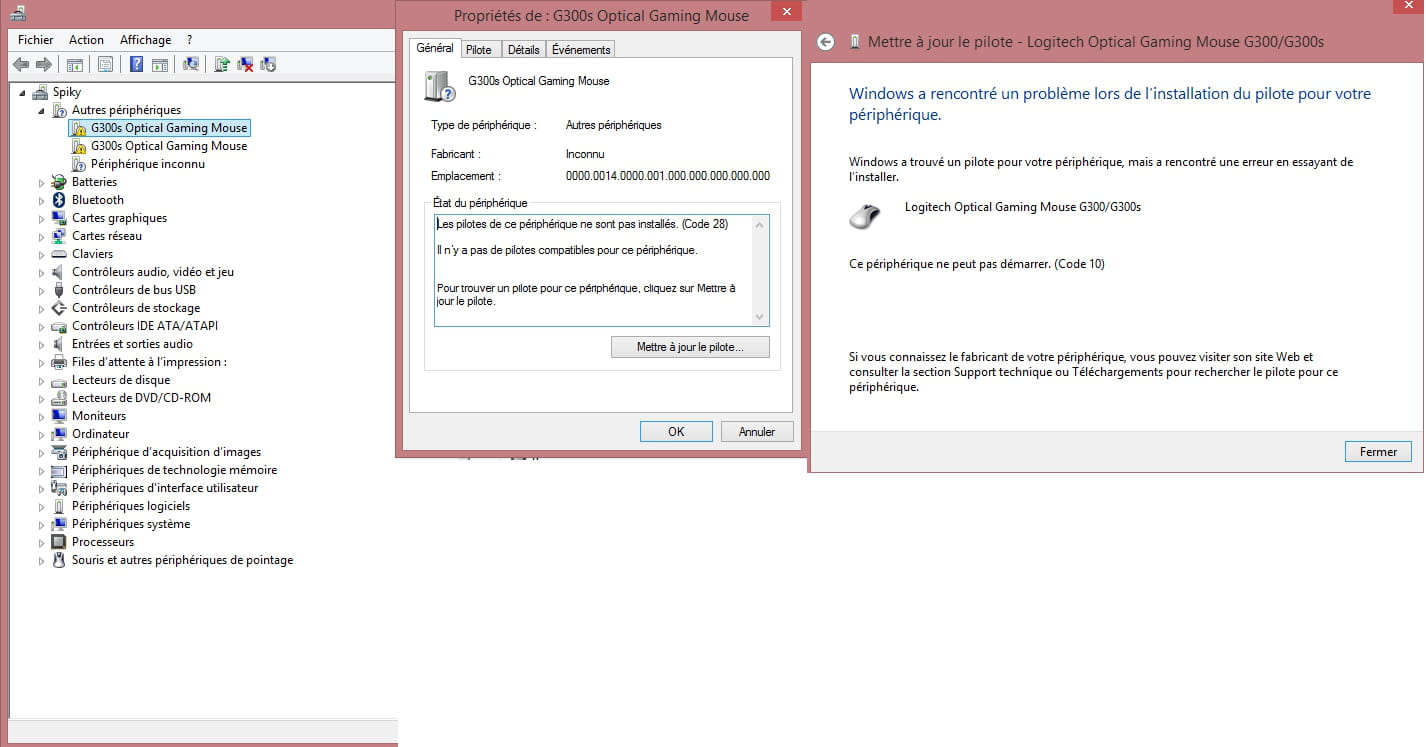Click the device icon in the Propriétés dialog header
The height and width of the screenshot is (747, 1426).
(x=440, y=86)
